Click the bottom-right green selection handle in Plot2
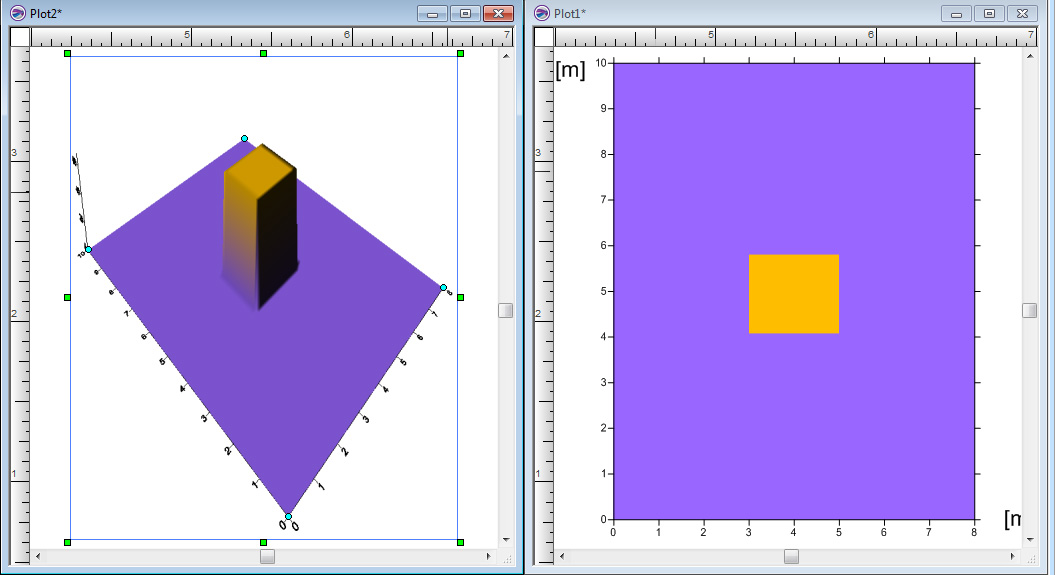The image size is (1055, 575). 460,542
